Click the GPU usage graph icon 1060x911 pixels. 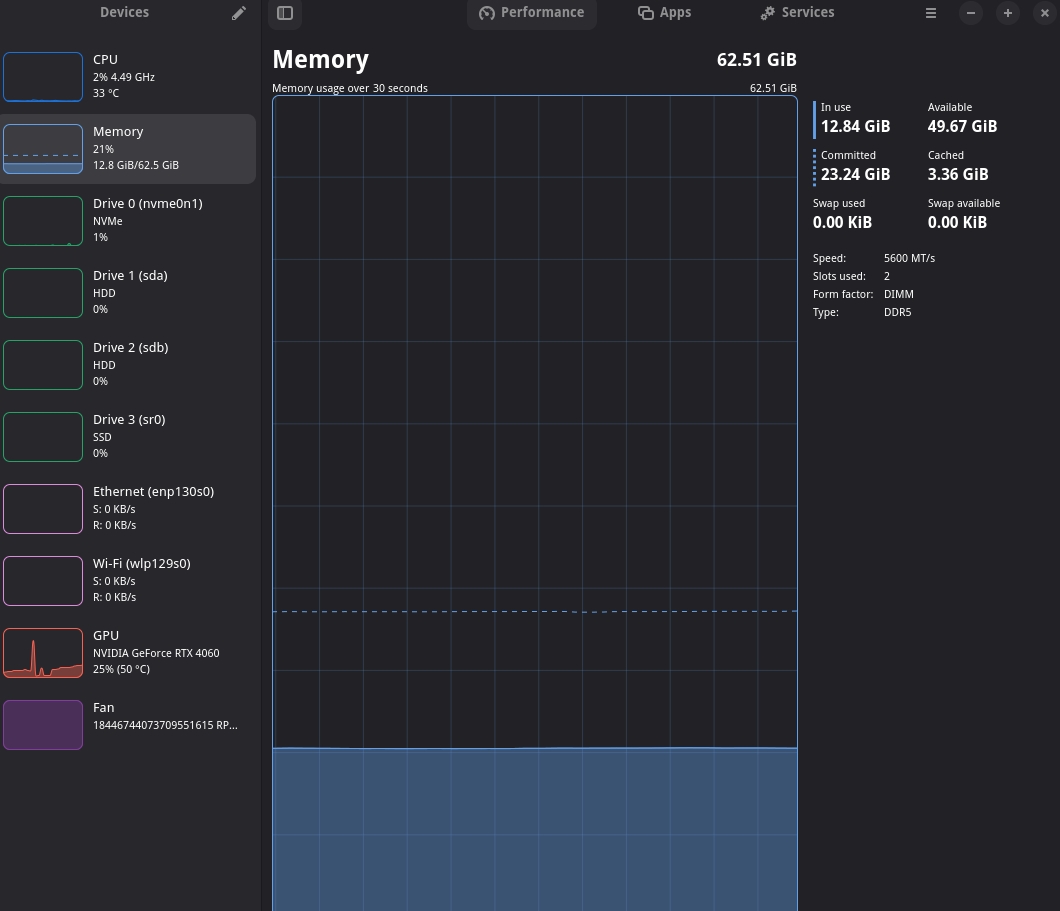tap(43, 653)
